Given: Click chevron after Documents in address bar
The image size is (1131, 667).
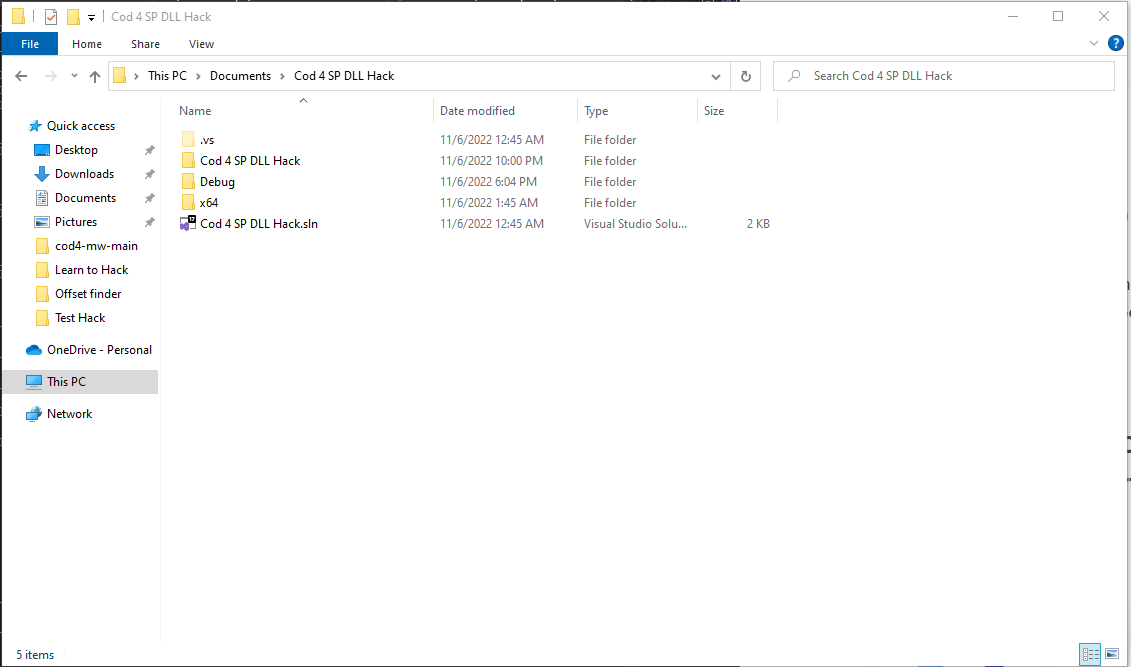Looking at the screenshot, I should tap(283, 76).
